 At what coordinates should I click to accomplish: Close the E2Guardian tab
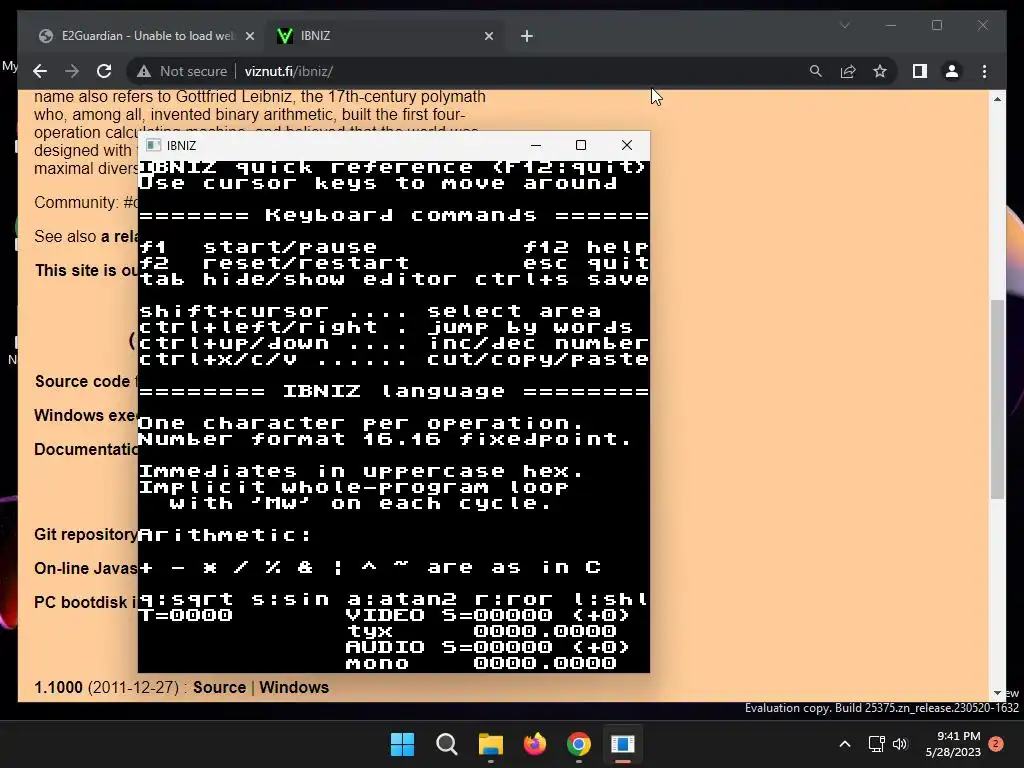[249, 36]
